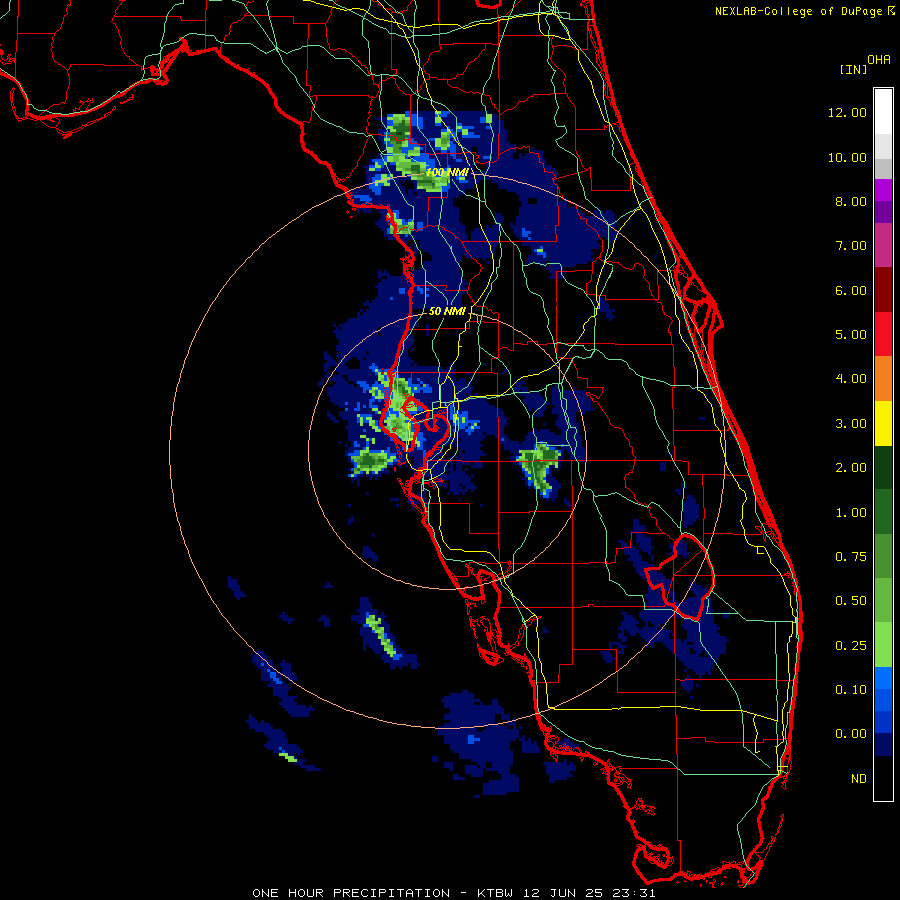Select the bright red legend swatch
Viewport: 900px width, 900px height.
[883, 334]
